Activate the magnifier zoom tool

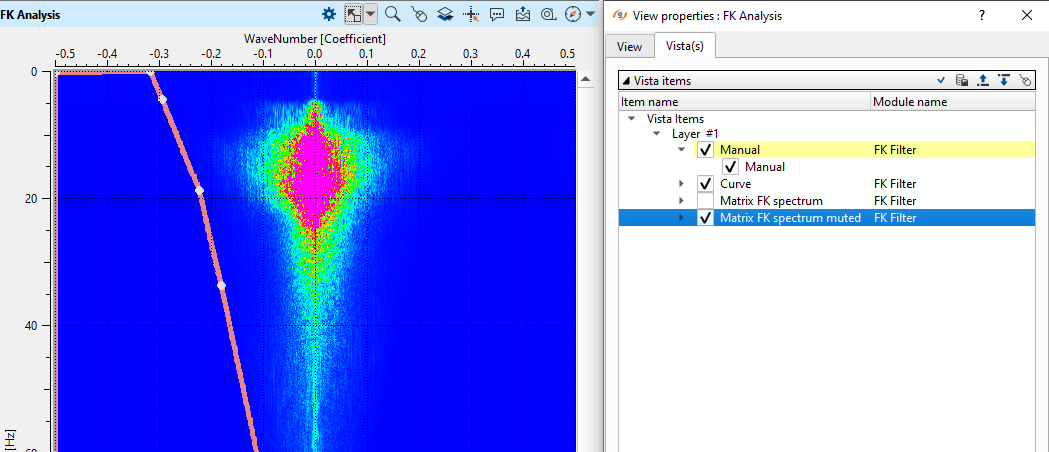[392, 14]
